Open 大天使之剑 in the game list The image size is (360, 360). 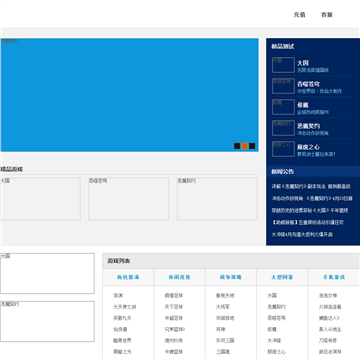click(x=124, y=307)
